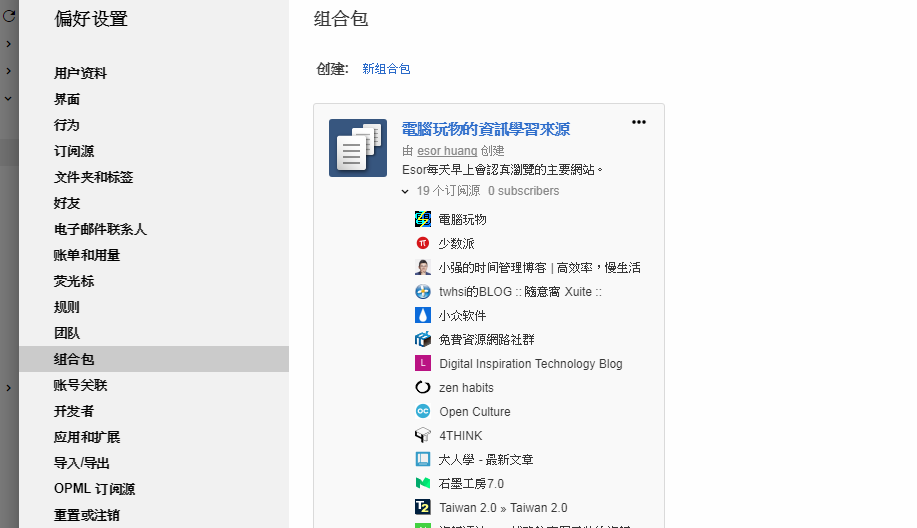Open esor huang author profile link
The height and width of the screenshot is (528, 917).
447,151
